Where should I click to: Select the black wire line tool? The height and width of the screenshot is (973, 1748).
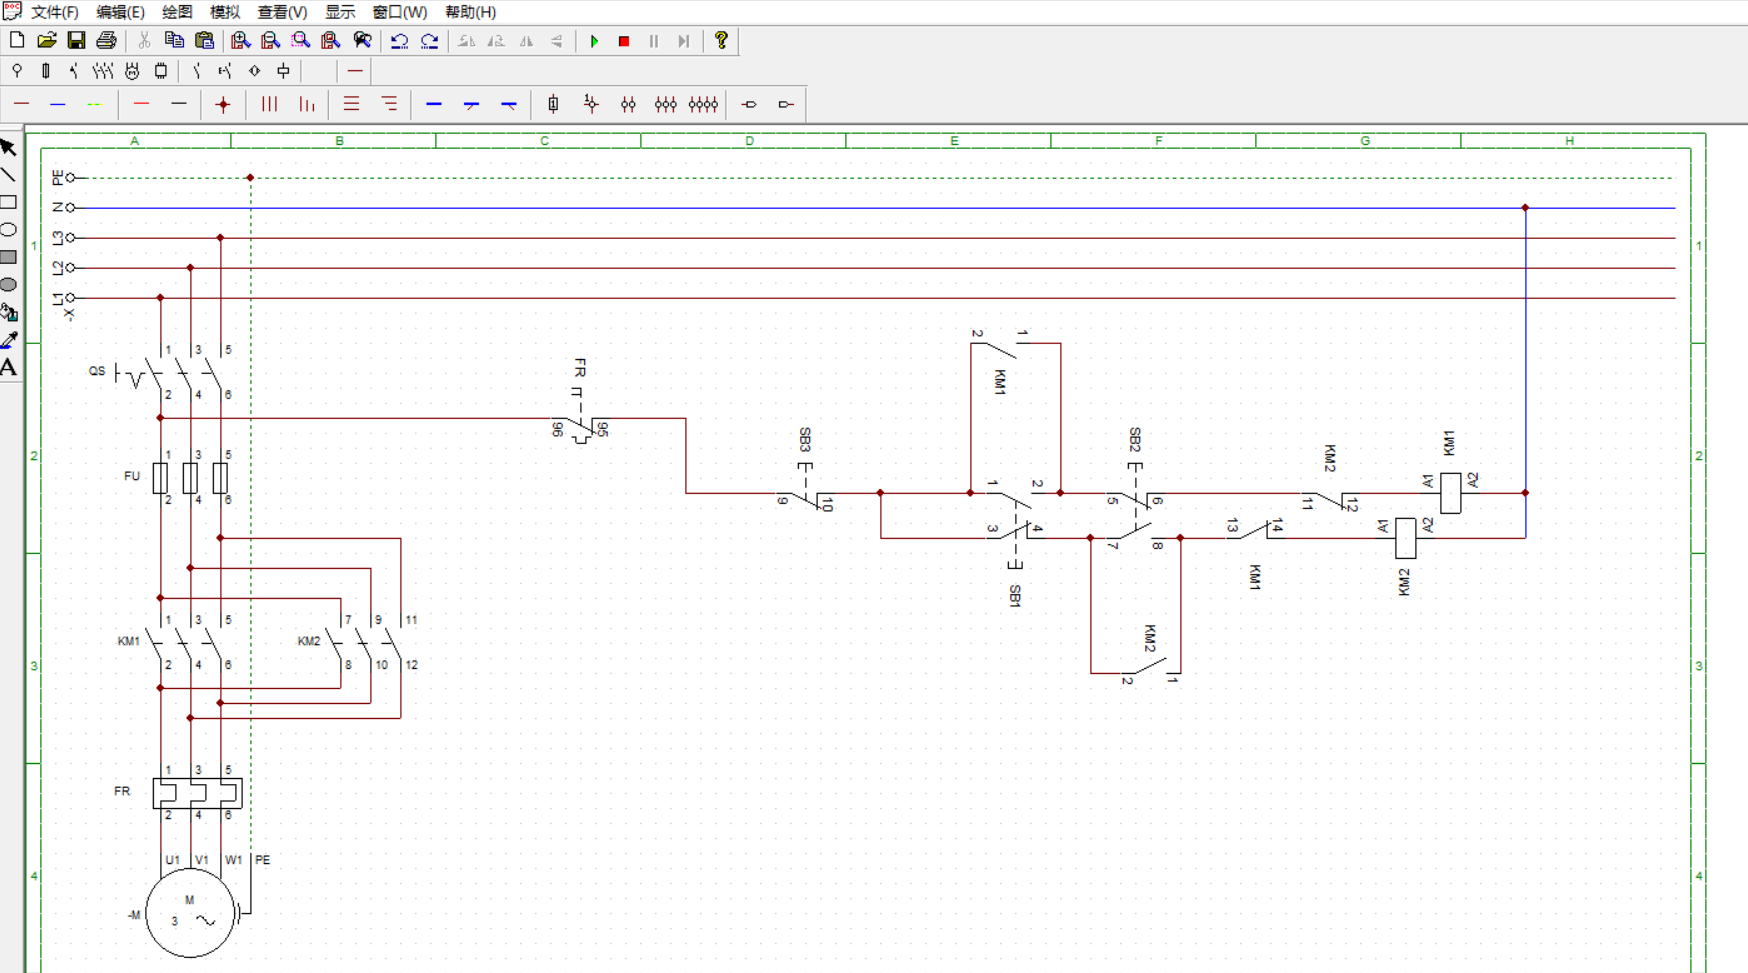179,104
